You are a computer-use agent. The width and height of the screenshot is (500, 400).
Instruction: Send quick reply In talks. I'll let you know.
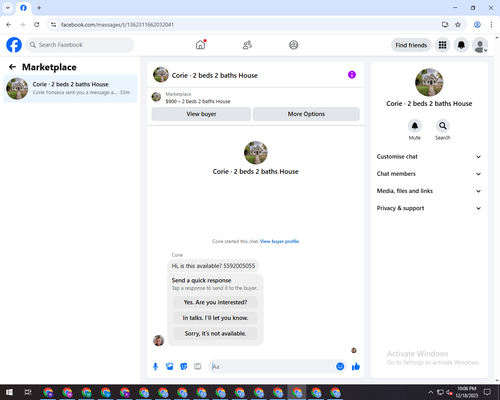click(215, 318)
